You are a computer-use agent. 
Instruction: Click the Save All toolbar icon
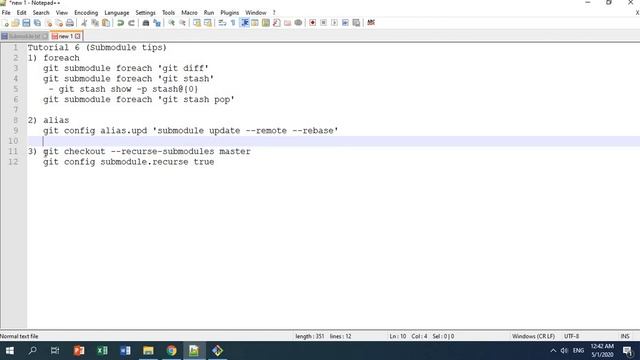[x=37, y=23]
